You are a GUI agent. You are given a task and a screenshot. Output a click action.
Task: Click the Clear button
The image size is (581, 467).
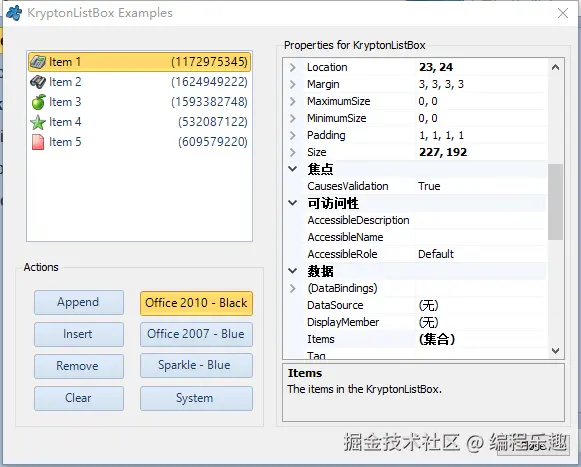[79, 398]
